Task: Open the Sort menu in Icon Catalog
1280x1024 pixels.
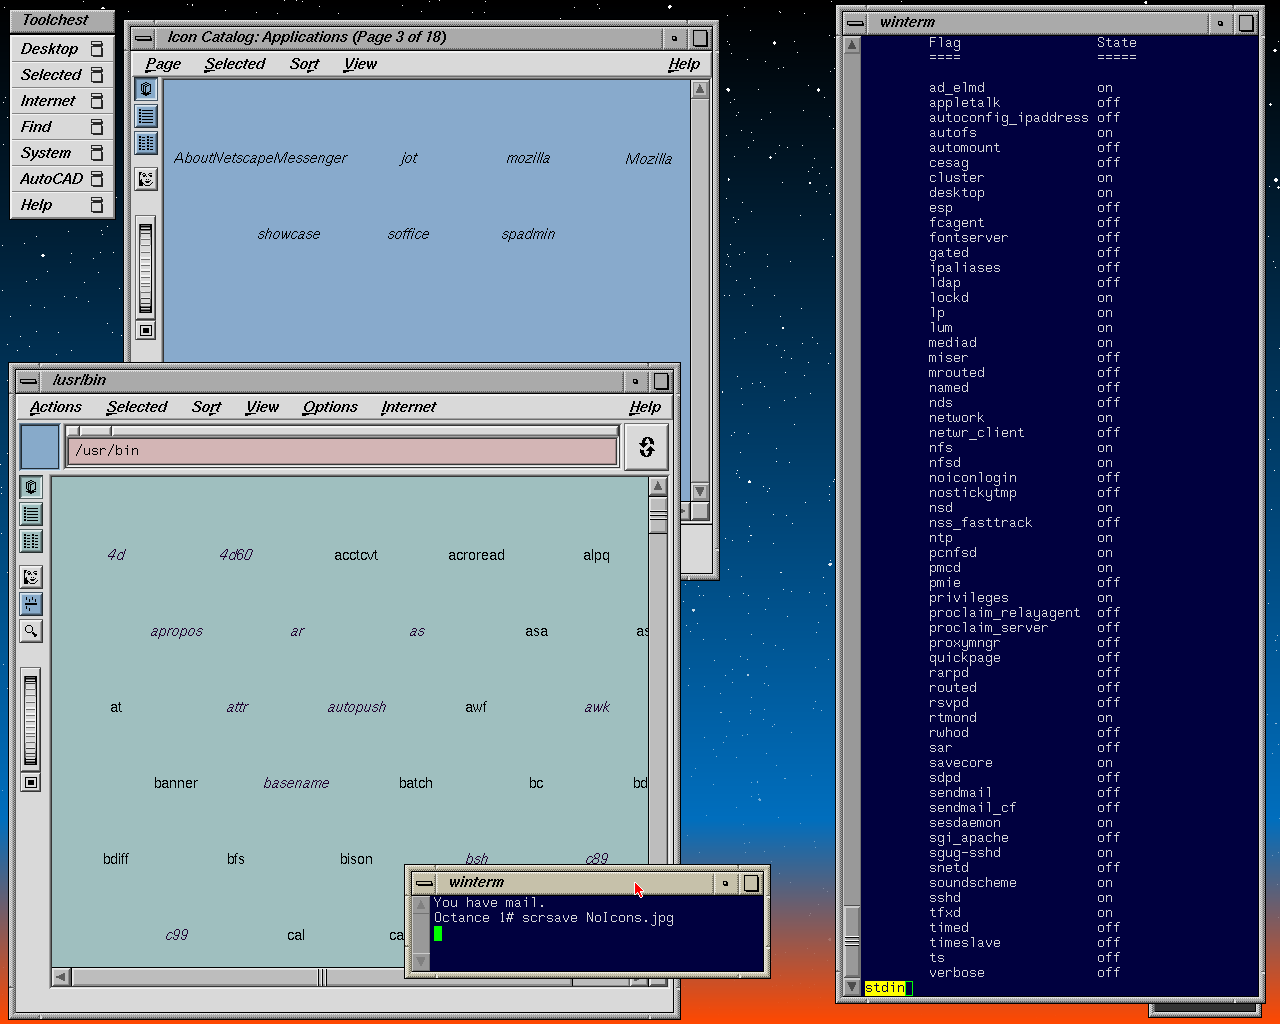Action: click(x=304, y=64)
